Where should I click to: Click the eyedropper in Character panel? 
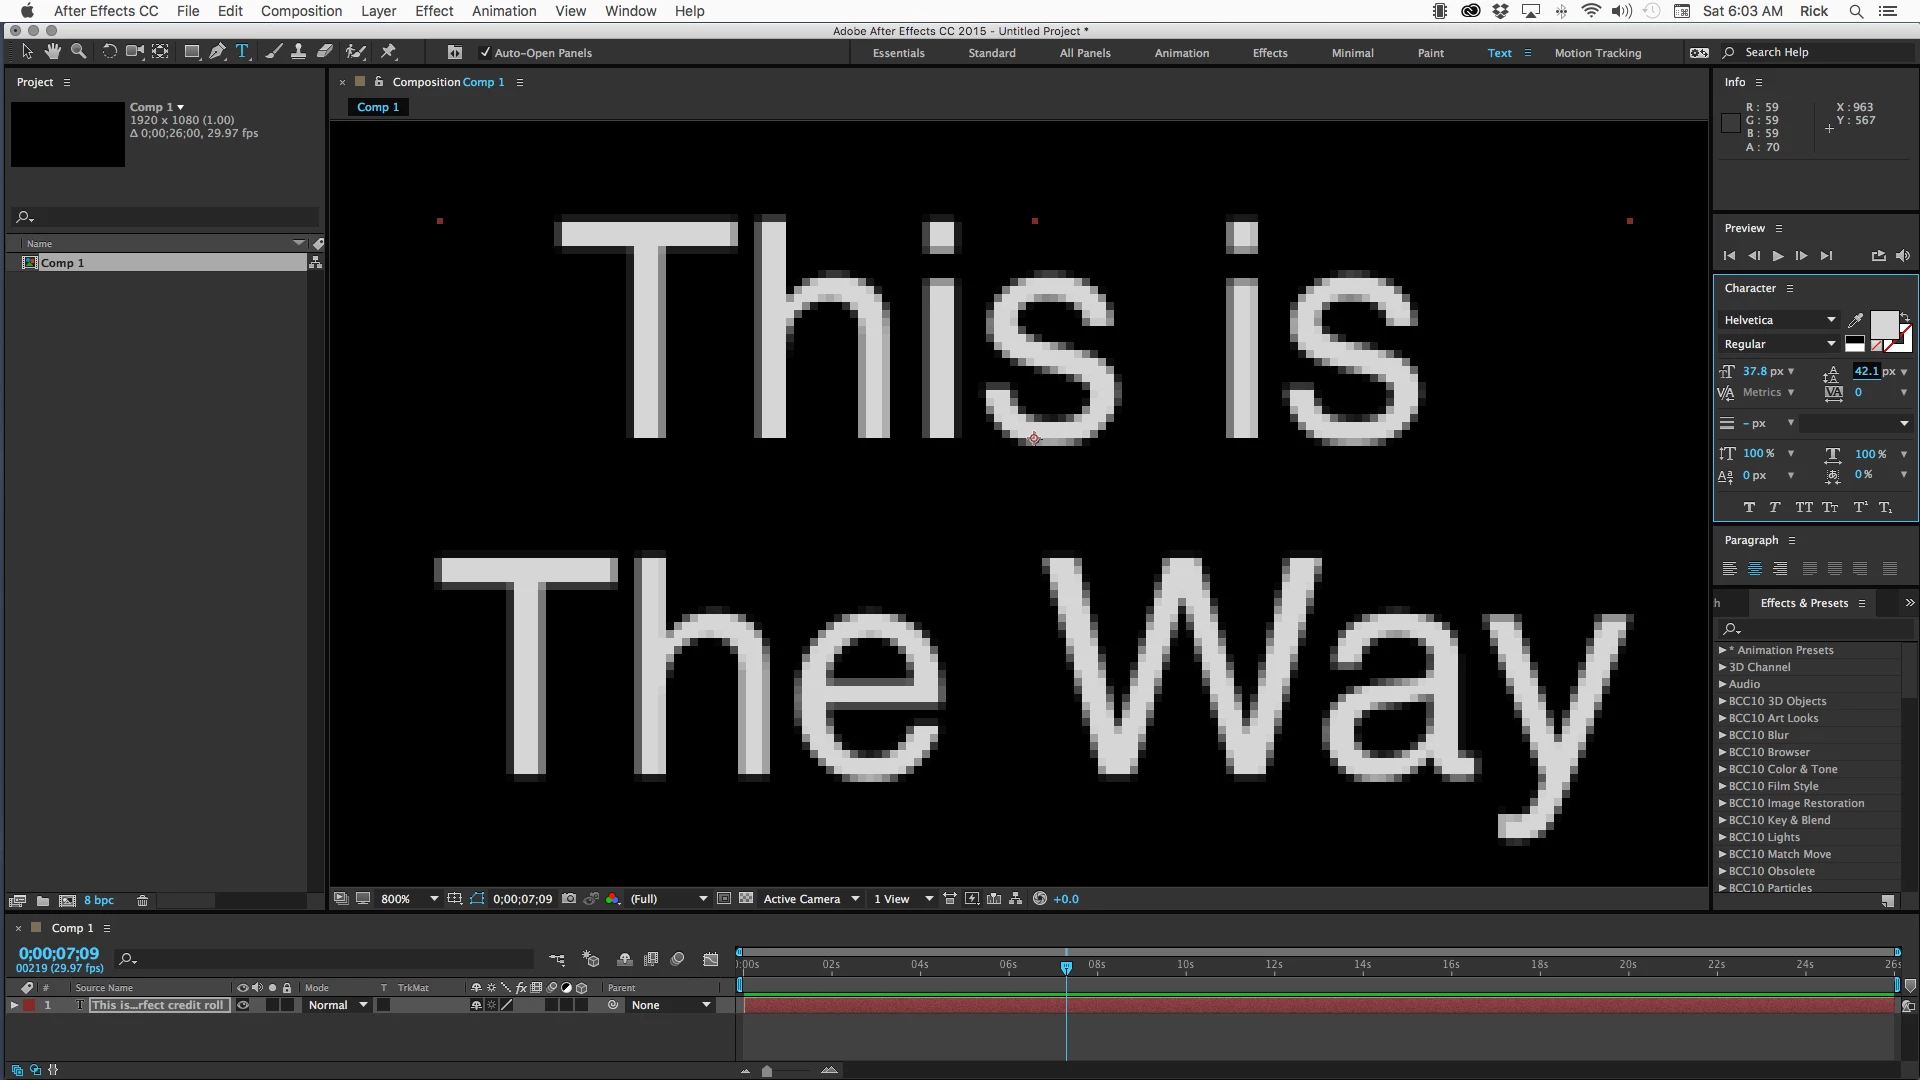point(1856,320)
